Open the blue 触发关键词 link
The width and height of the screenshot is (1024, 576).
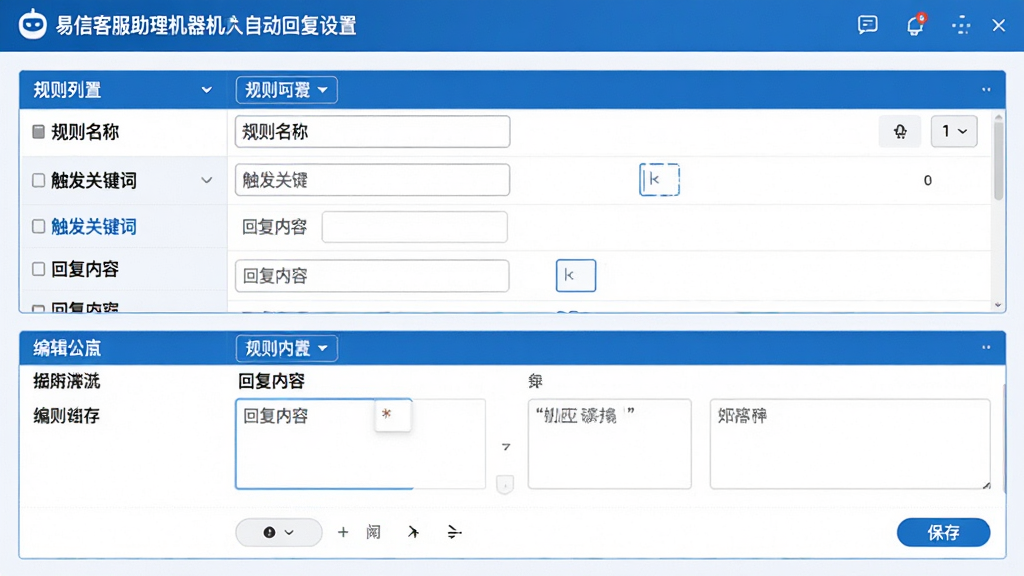[94, 227]
